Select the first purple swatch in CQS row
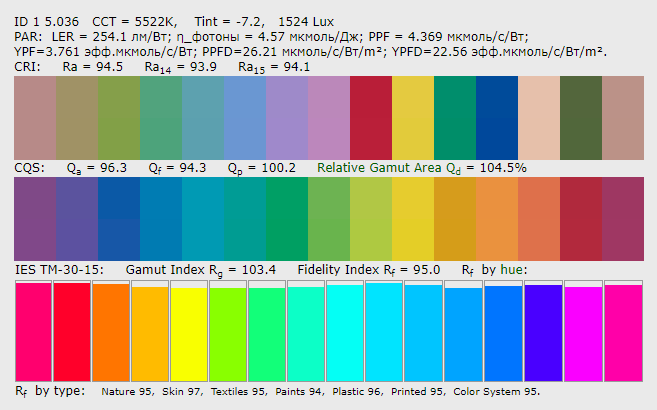The width and height of the screenshot is (657, 410). pos(35,219)
